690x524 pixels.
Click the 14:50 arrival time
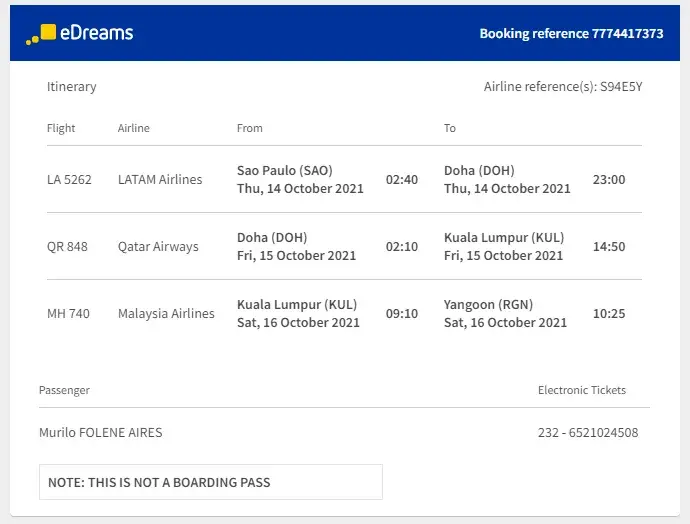pyautogui.click(x=609, y=247)
